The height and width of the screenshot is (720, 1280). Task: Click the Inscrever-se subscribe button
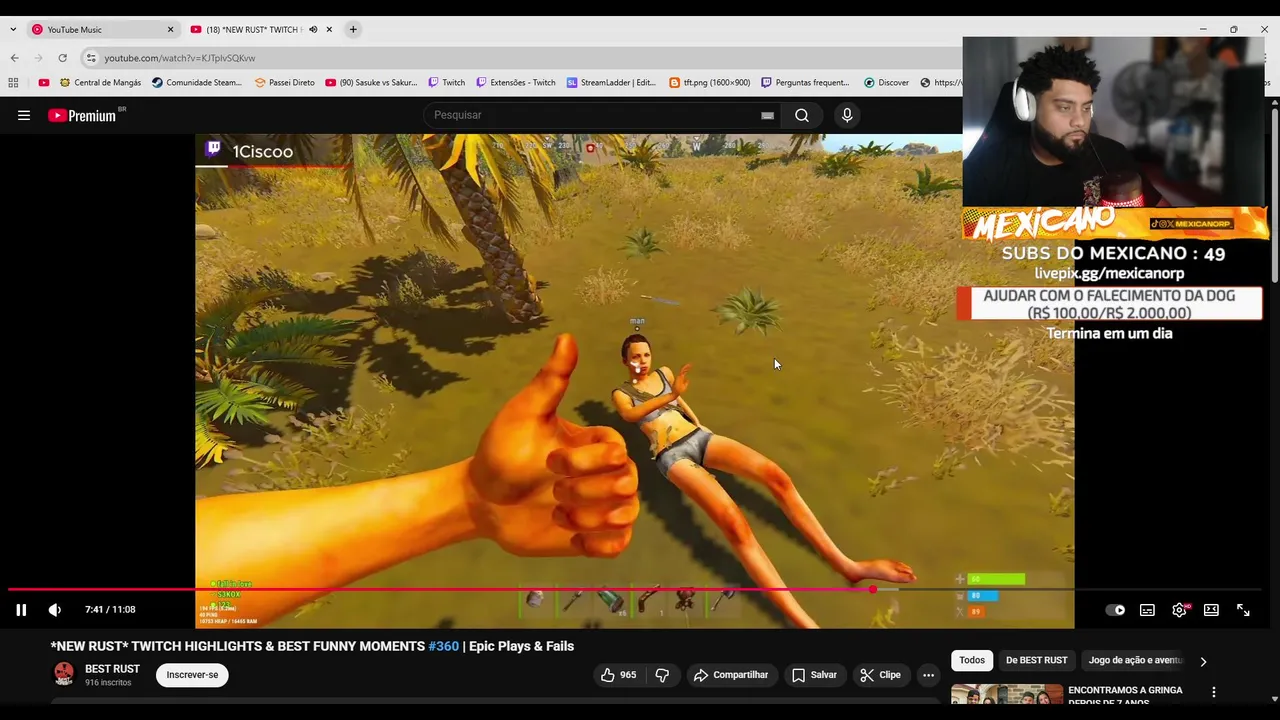(x=192, y=675)
